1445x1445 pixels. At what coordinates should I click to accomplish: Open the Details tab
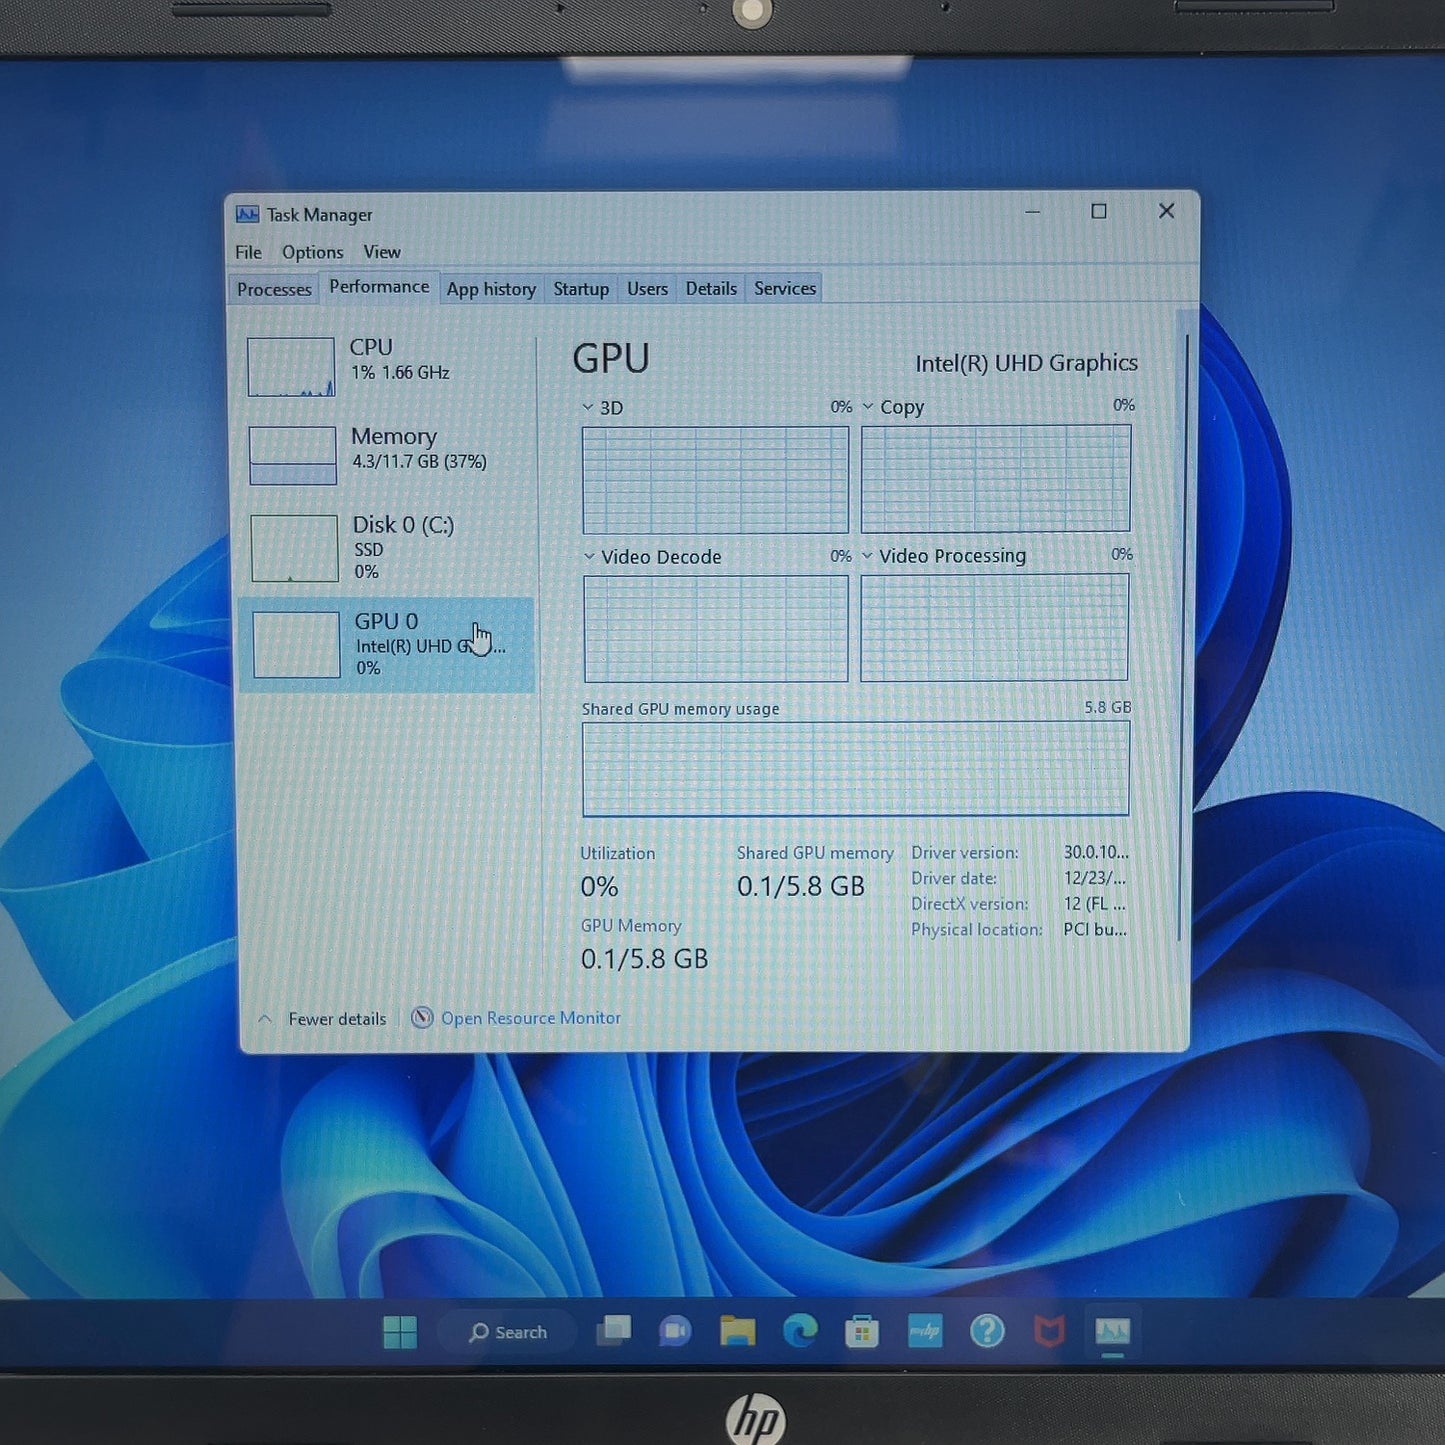pos(711,288)
